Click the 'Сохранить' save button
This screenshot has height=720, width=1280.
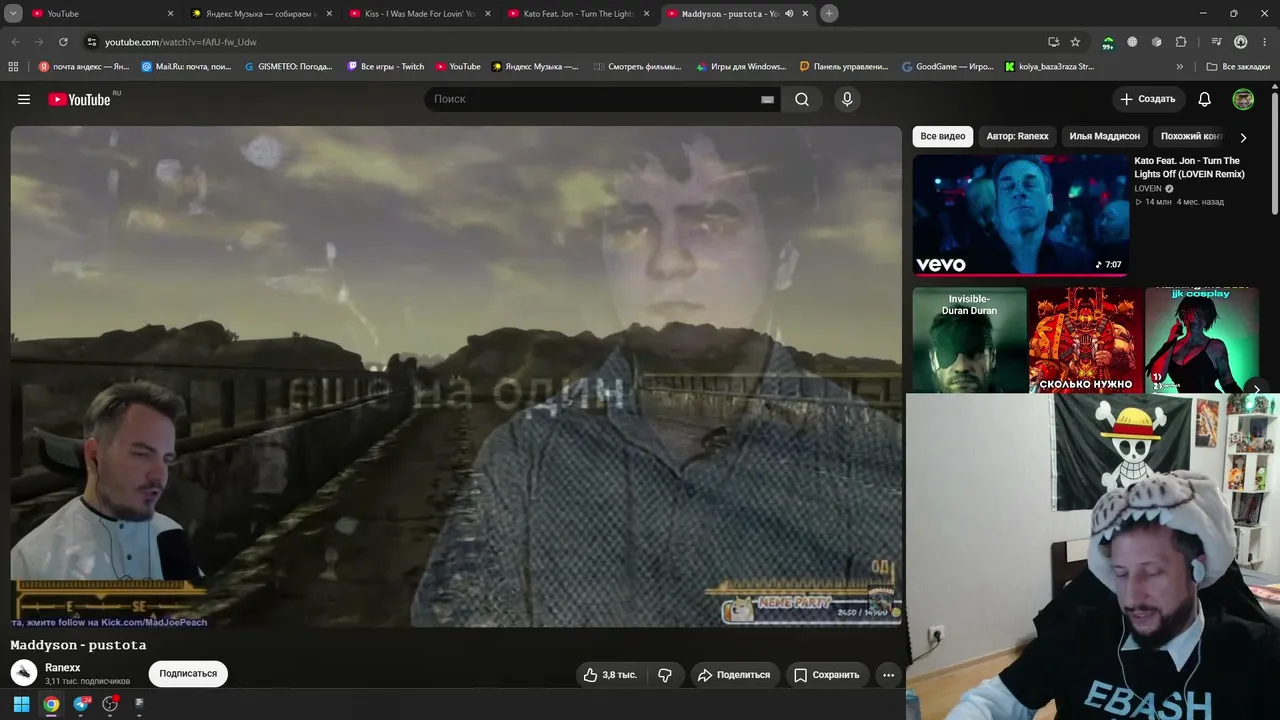pyautogui.click(x=827, y=675)
